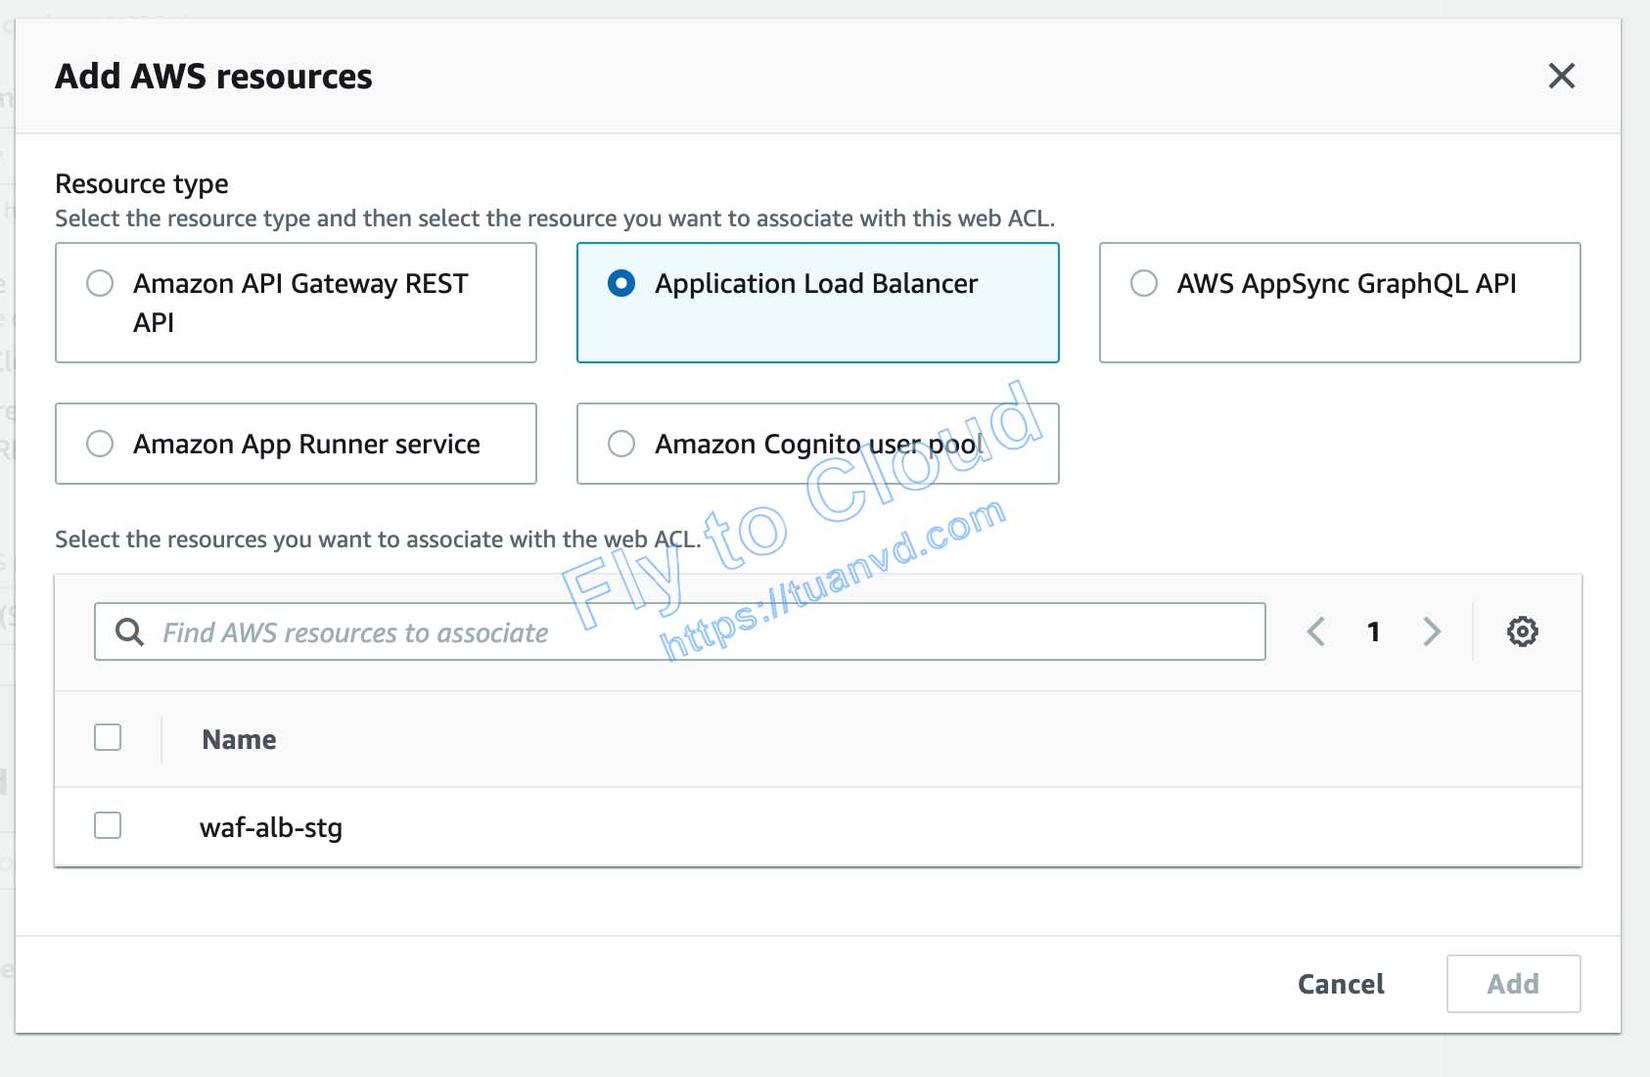Click the search magnifier icon
This screenshot has height=1077, width=1650.
[129, 632]
